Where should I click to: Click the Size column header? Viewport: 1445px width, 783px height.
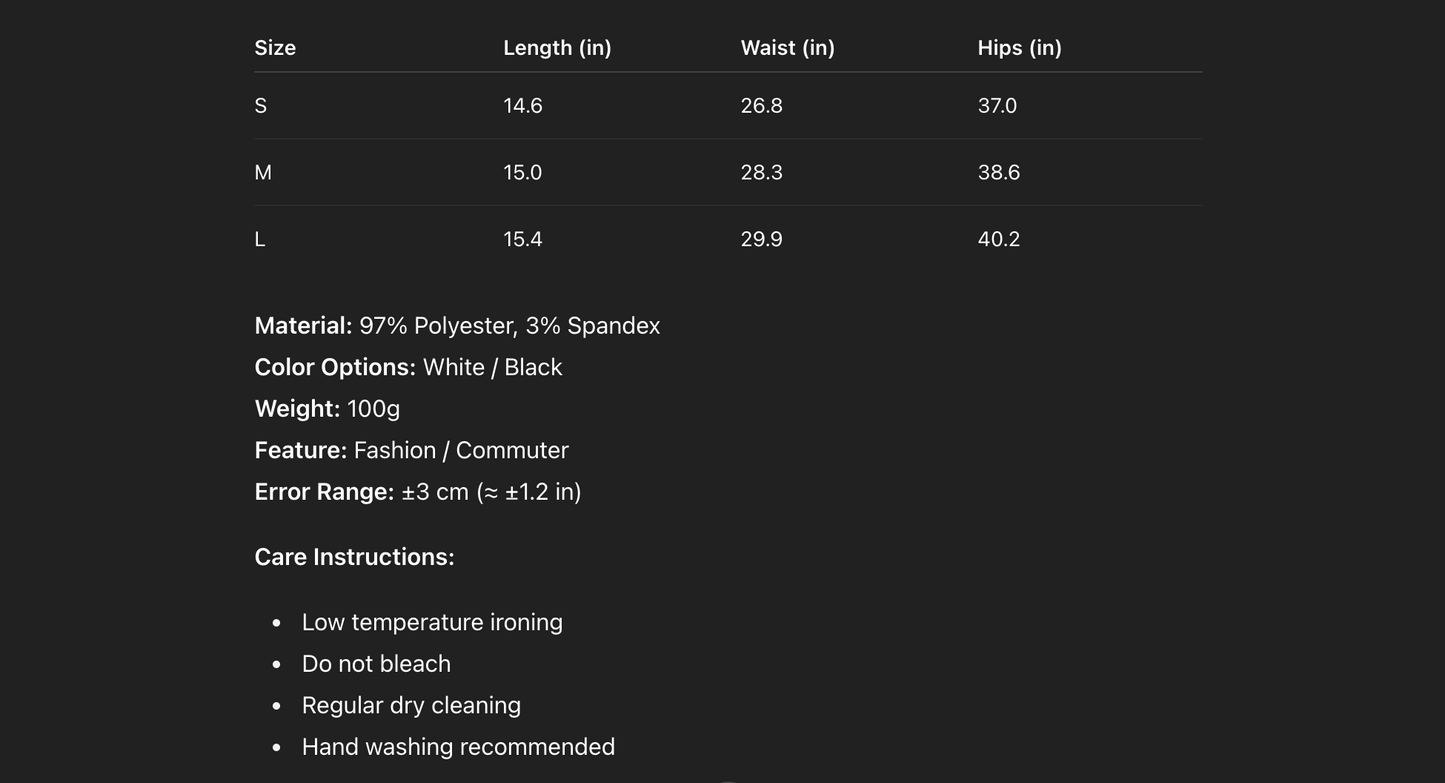pyautogui.click(x=275, y=48)
